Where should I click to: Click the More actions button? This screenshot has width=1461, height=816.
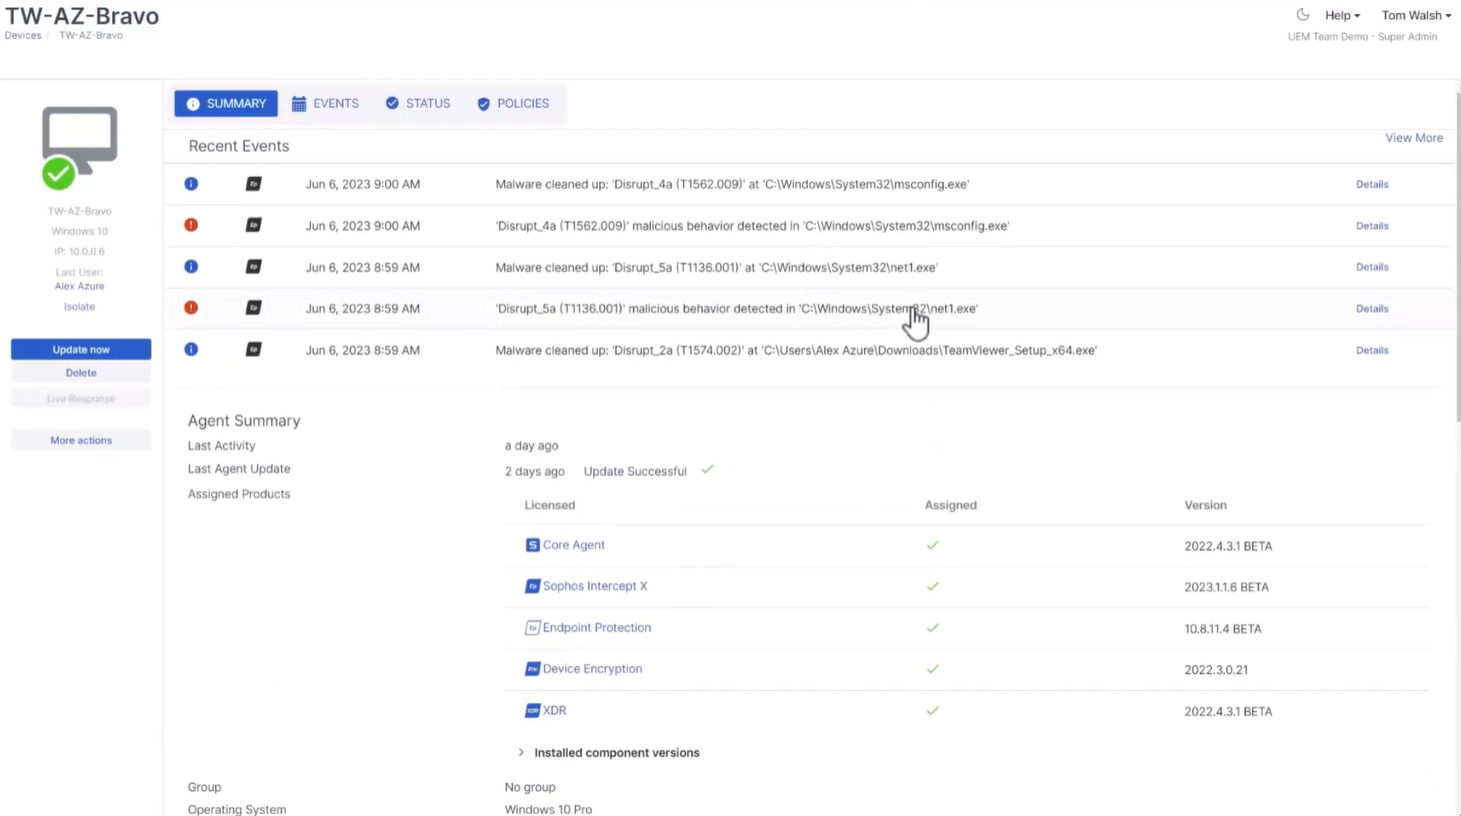tap(81, 440)
